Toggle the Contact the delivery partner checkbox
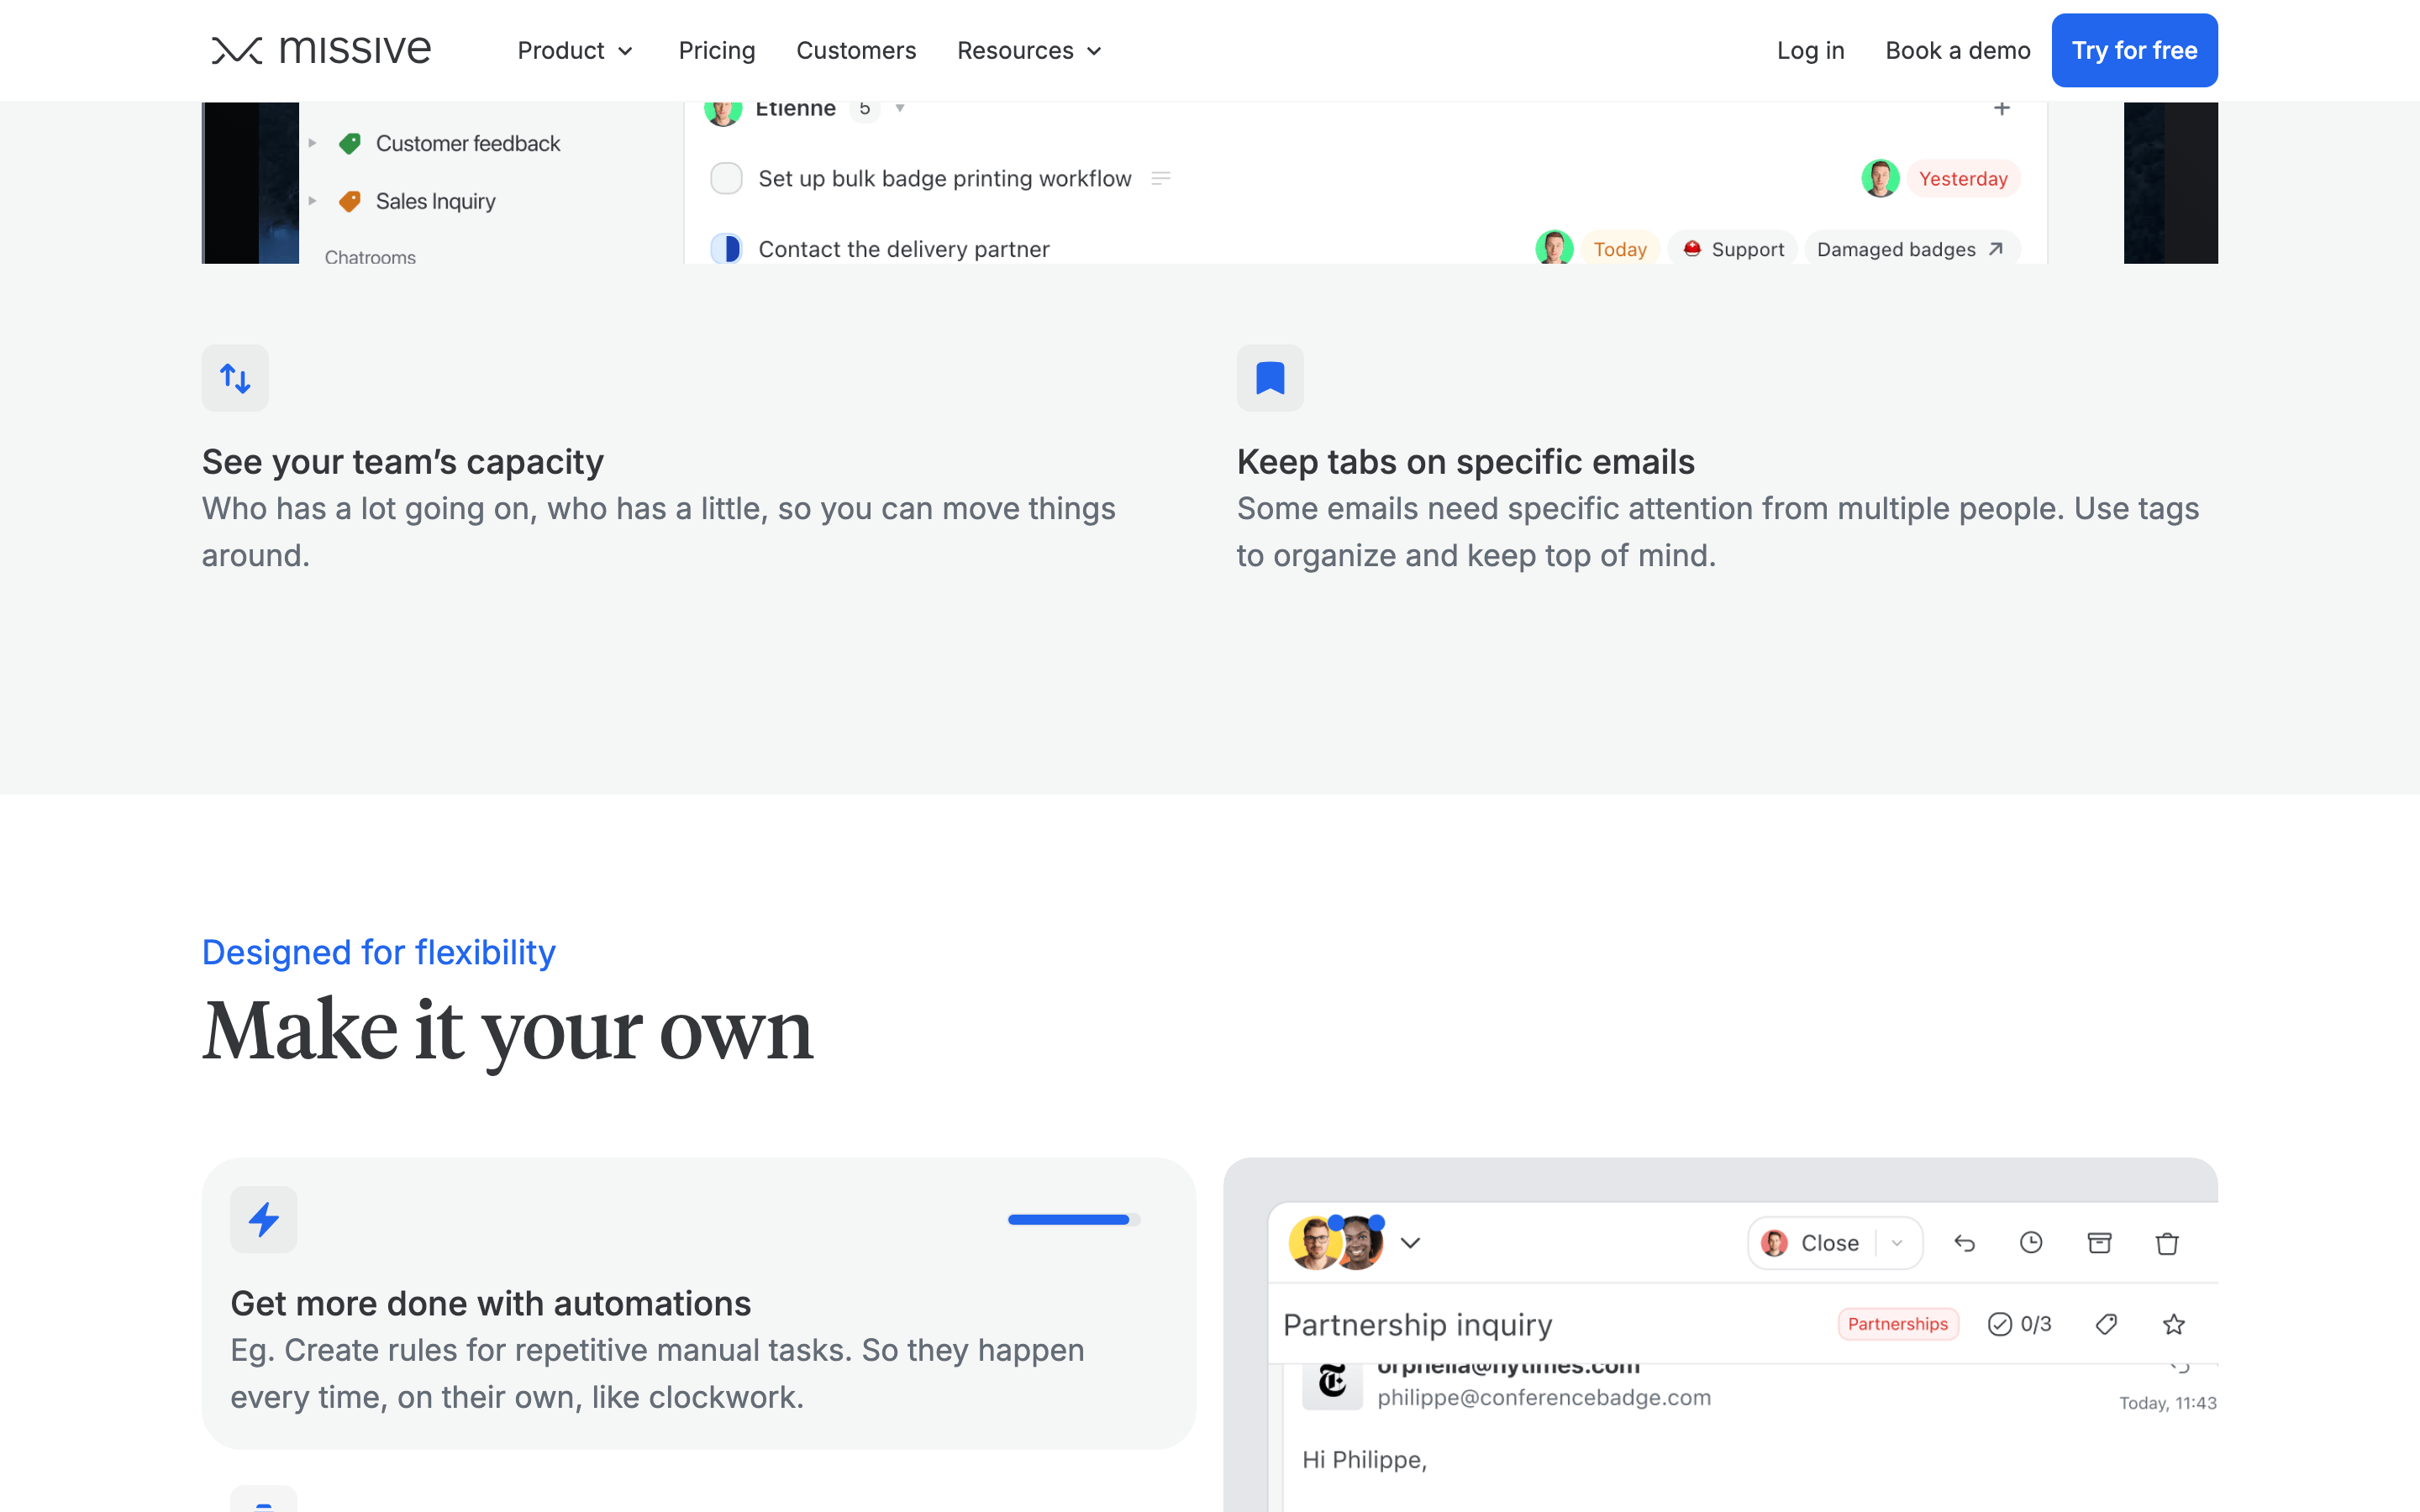Image resolution: width=2420 pixels, height=1512 pixels. [x=726, y=248]
